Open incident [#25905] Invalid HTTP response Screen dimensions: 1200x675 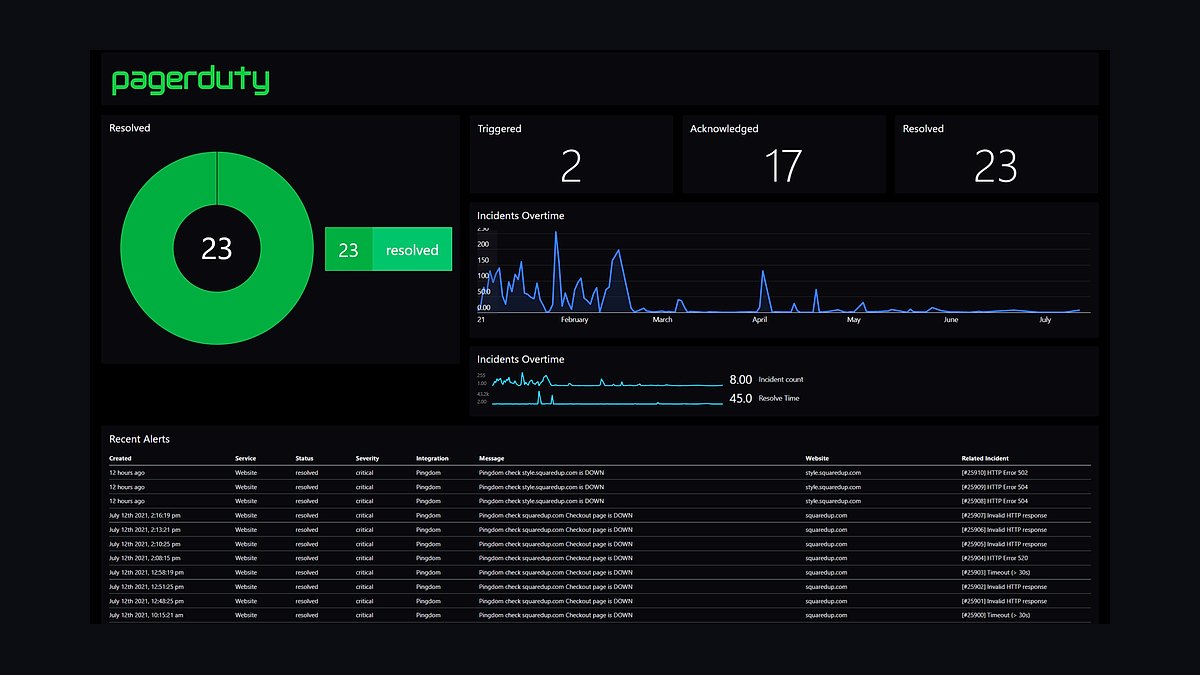point(1004,544)
